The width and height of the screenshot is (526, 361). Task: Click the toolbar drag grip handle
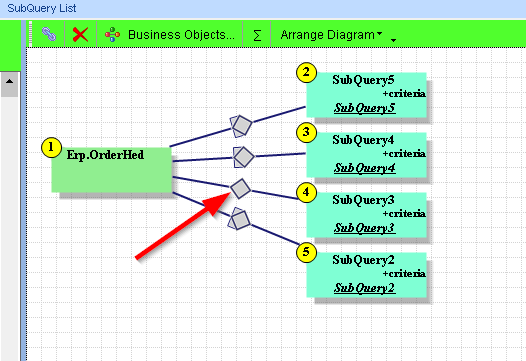[31, 34]
